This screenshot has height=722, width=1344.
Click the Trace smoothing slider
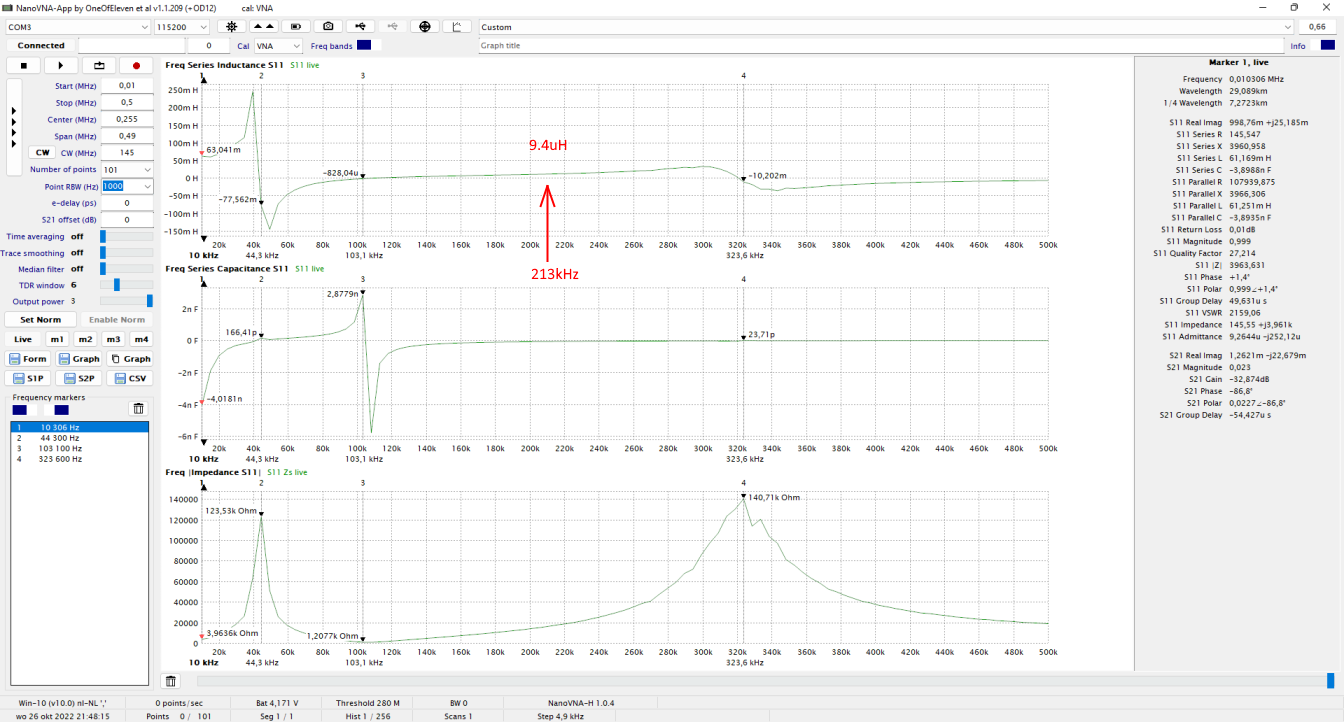tap(126, 253)
